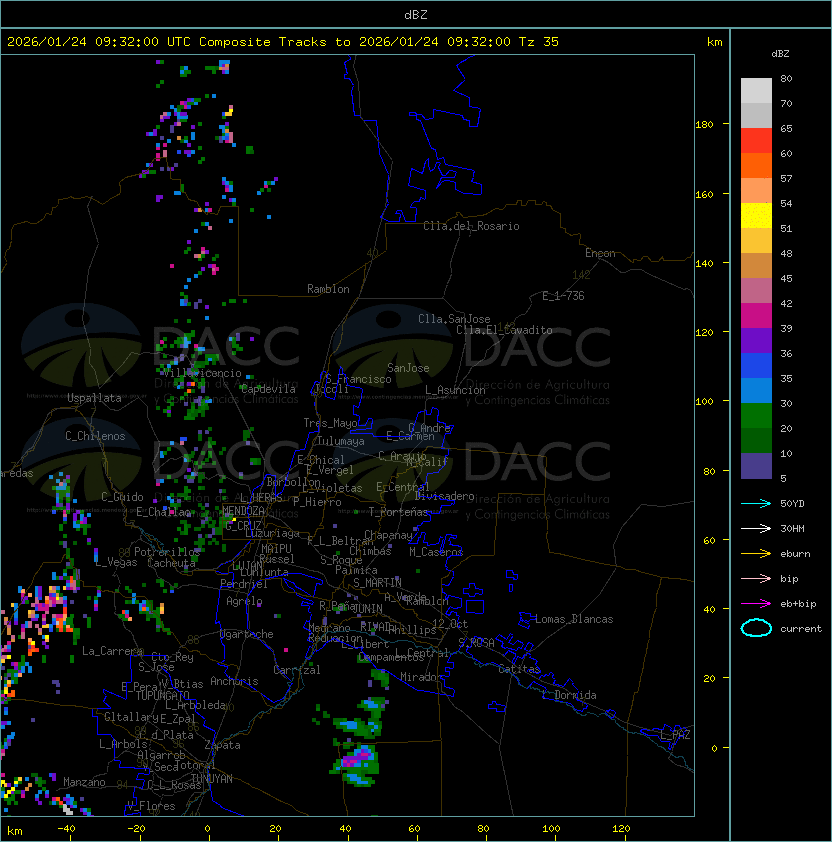832x842 pixels.
Task: Click the 'C_Guido' map label
Action: [x=122, y=497]
